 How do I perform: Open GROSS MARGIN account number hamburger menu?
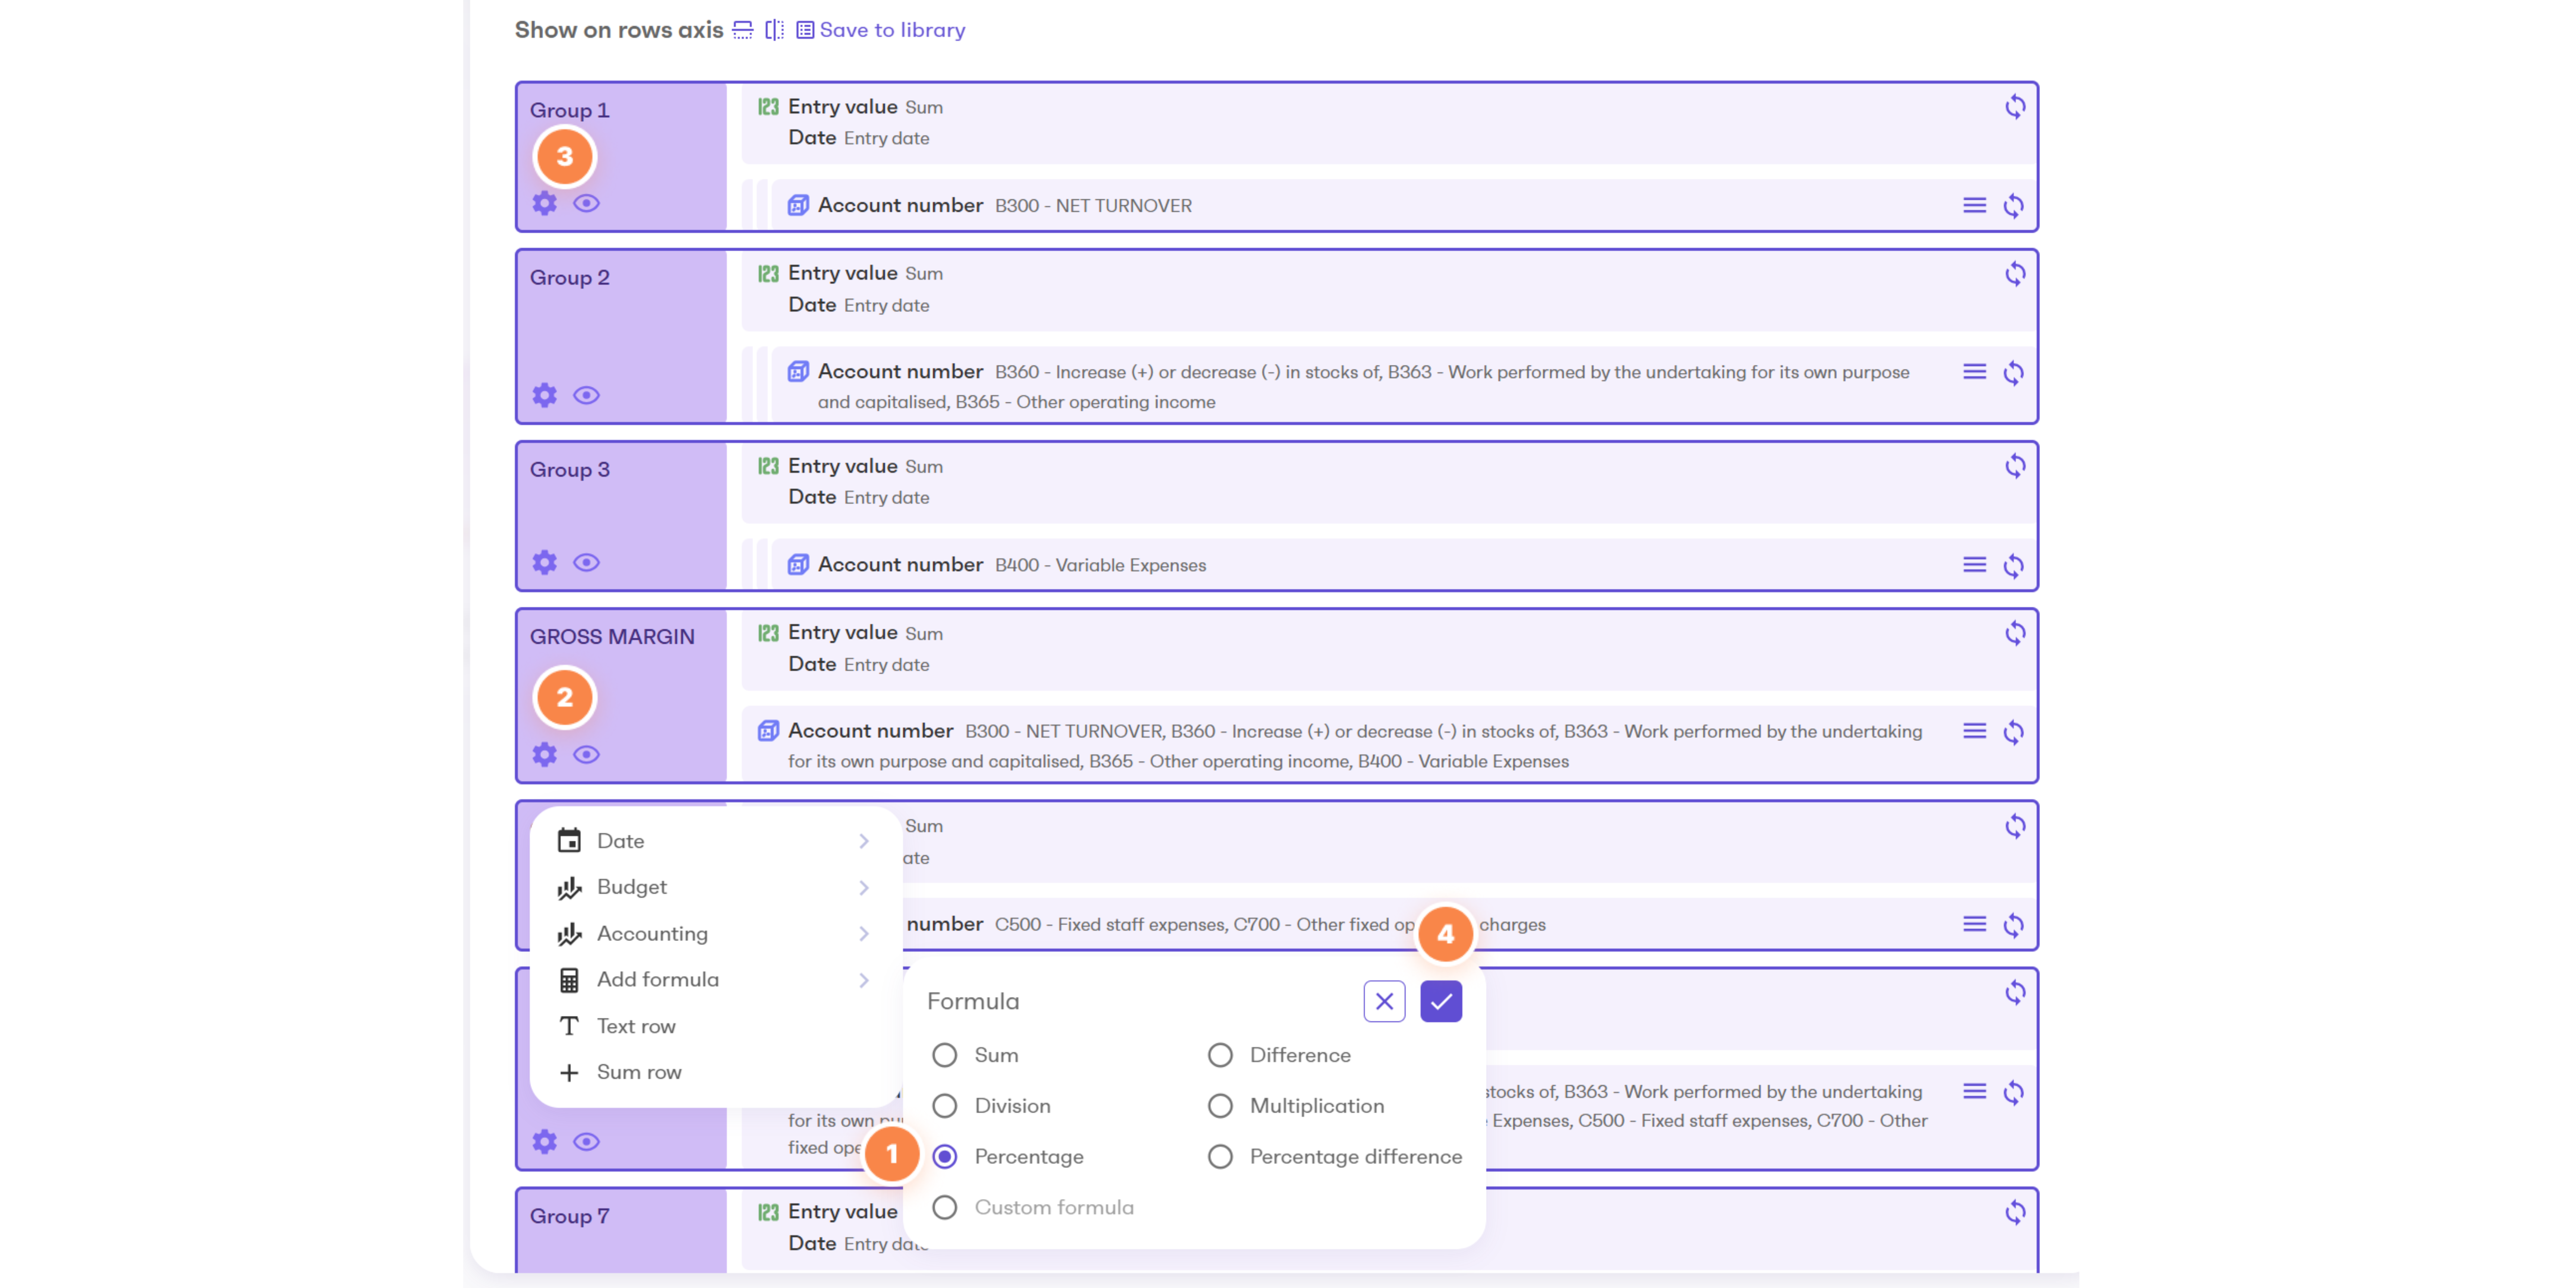1974,731
